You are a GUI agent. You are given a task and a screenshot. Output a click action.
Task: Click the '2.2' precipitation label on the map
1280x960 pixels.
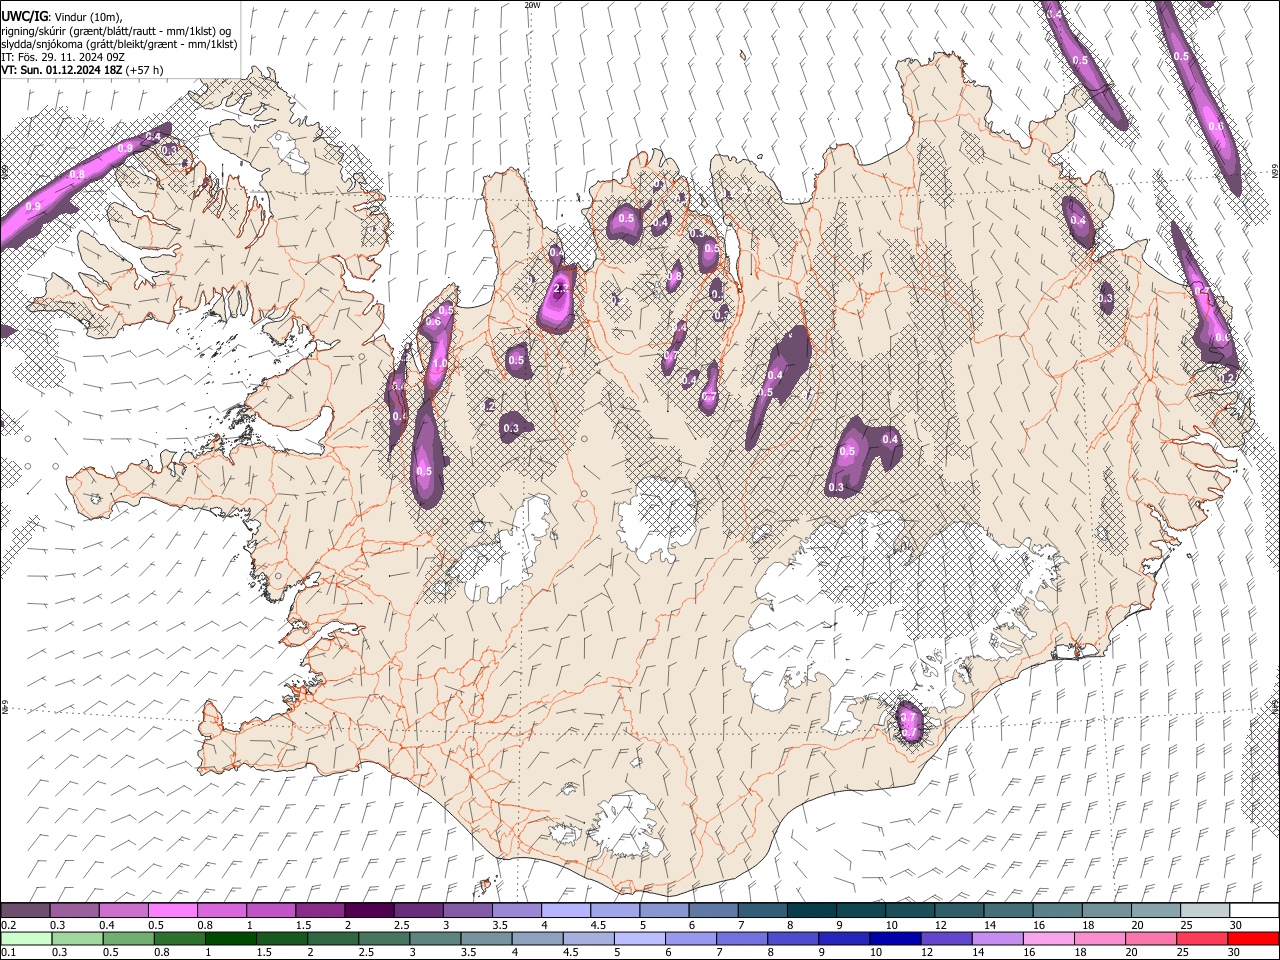pyautogui.click(x=561, y=289)
